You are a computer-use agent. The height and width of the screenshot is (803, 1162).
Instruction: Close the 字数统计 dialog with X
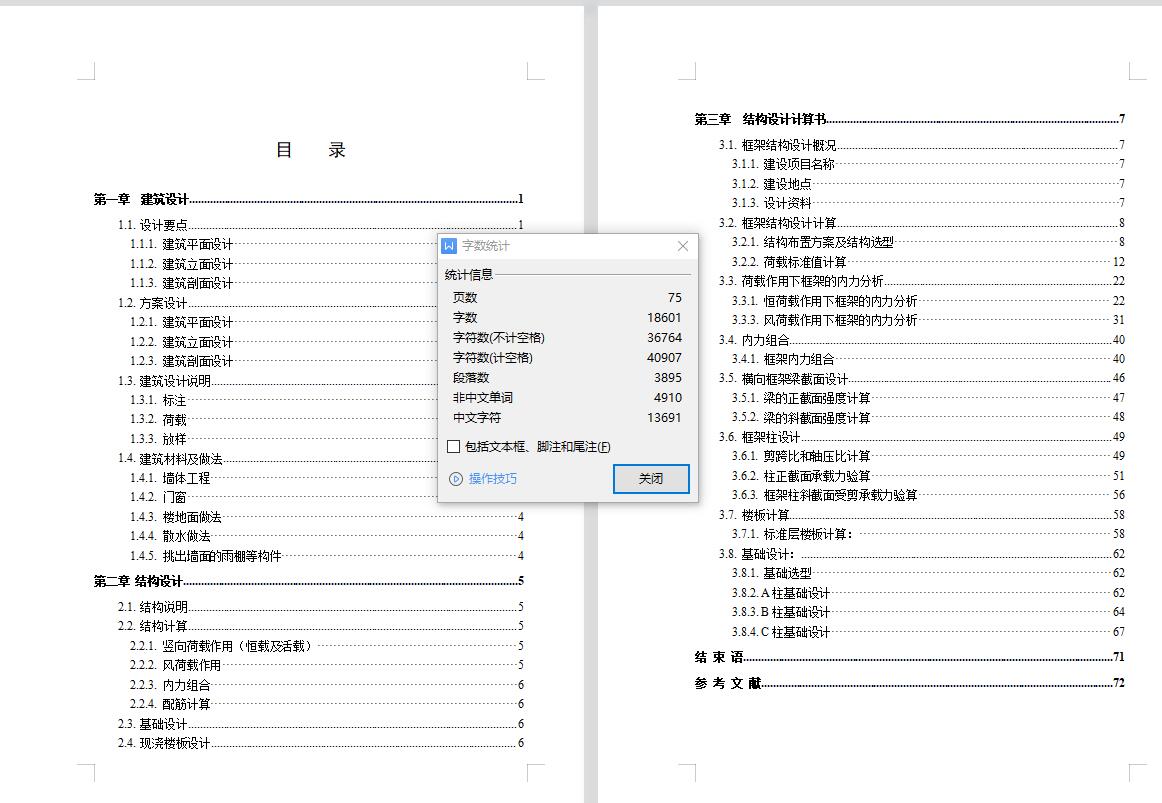pyautogui.click(x=683, y=246)
